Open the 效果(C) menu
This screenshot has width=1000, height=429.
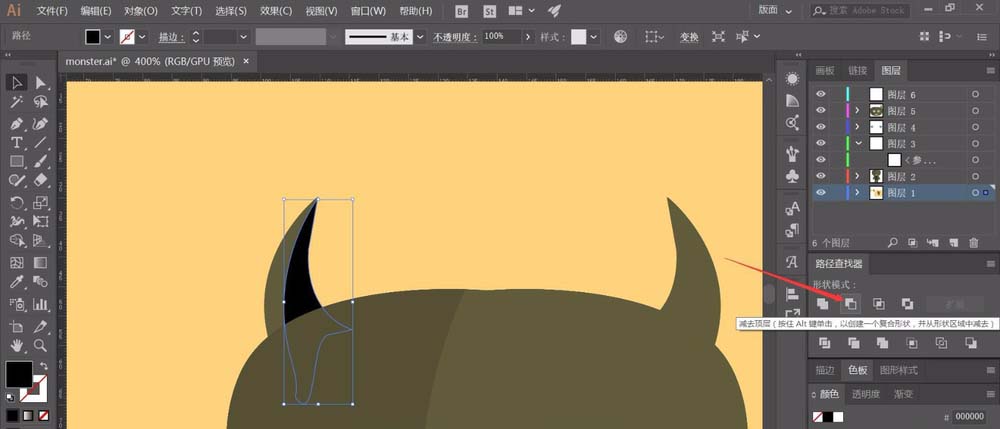click(276, 11)
